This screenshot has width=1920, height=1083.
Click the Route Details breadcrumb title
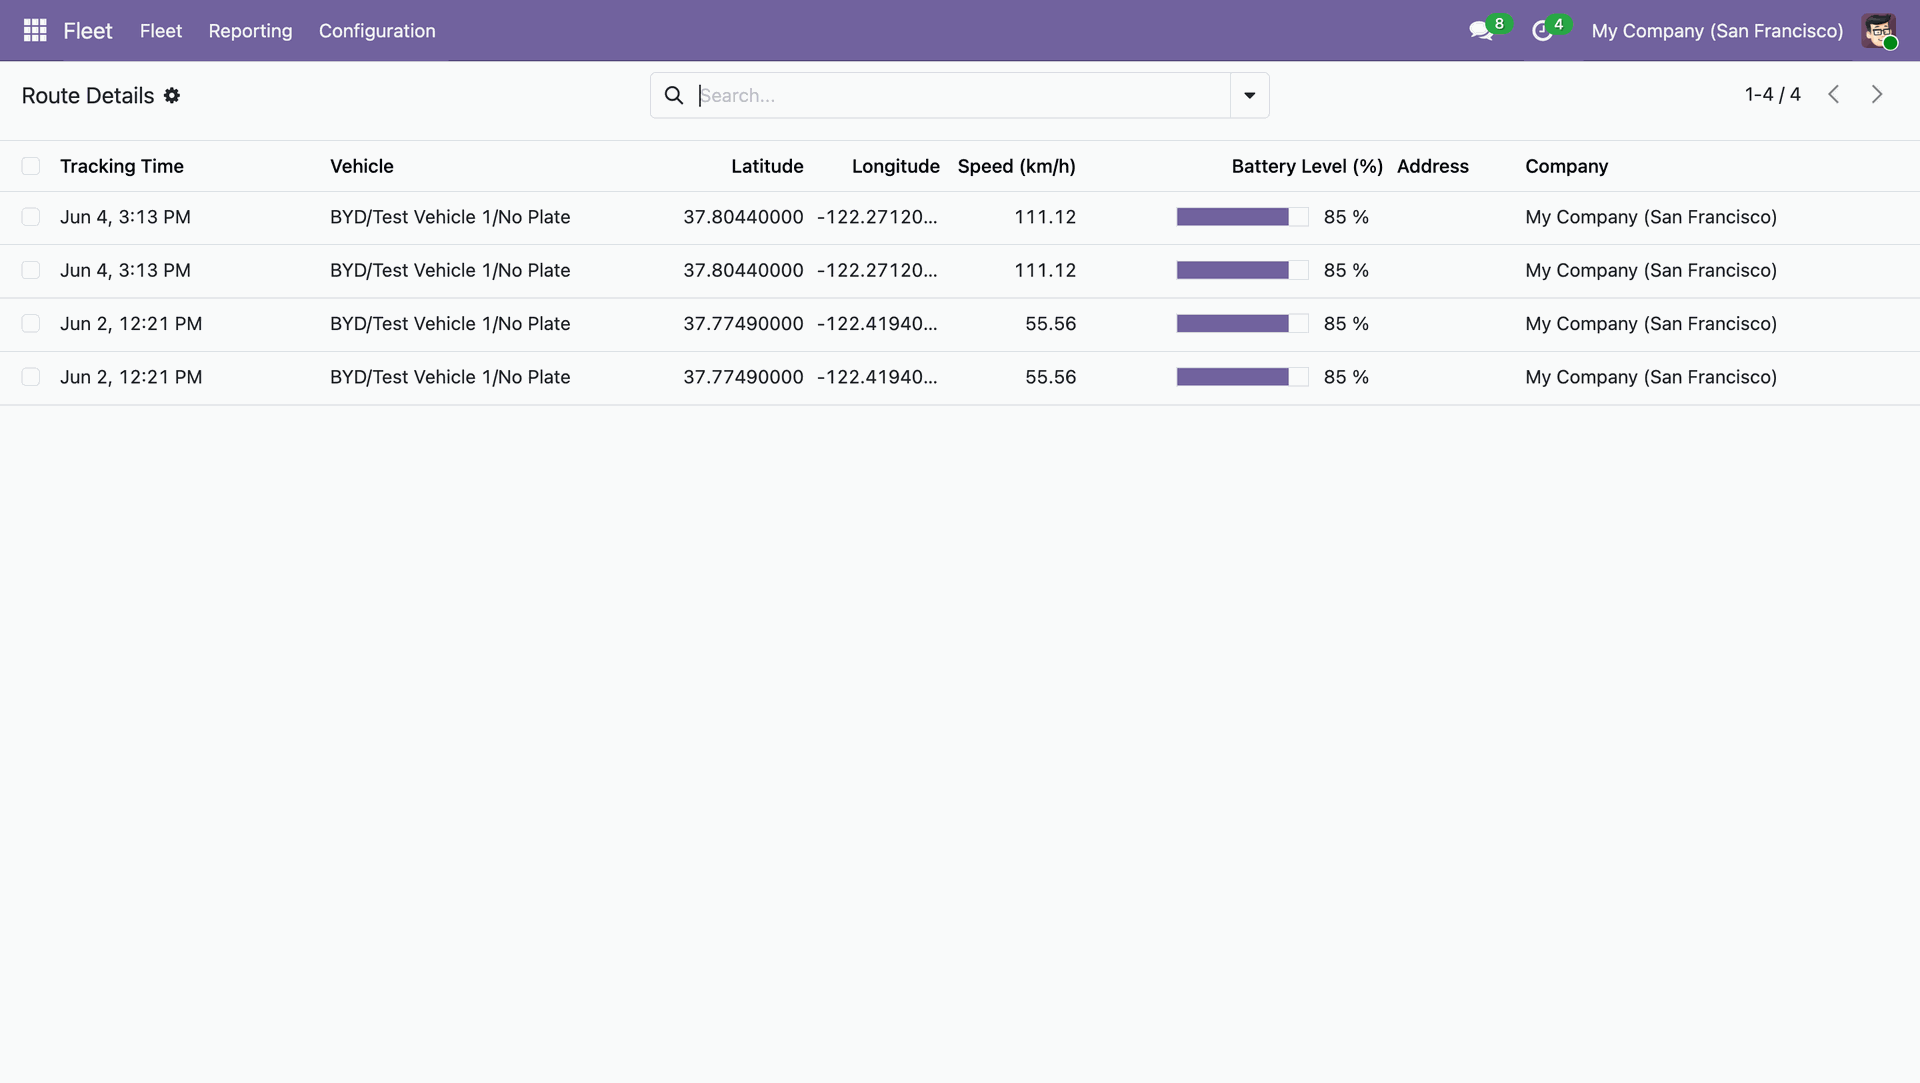click(88, 95)
